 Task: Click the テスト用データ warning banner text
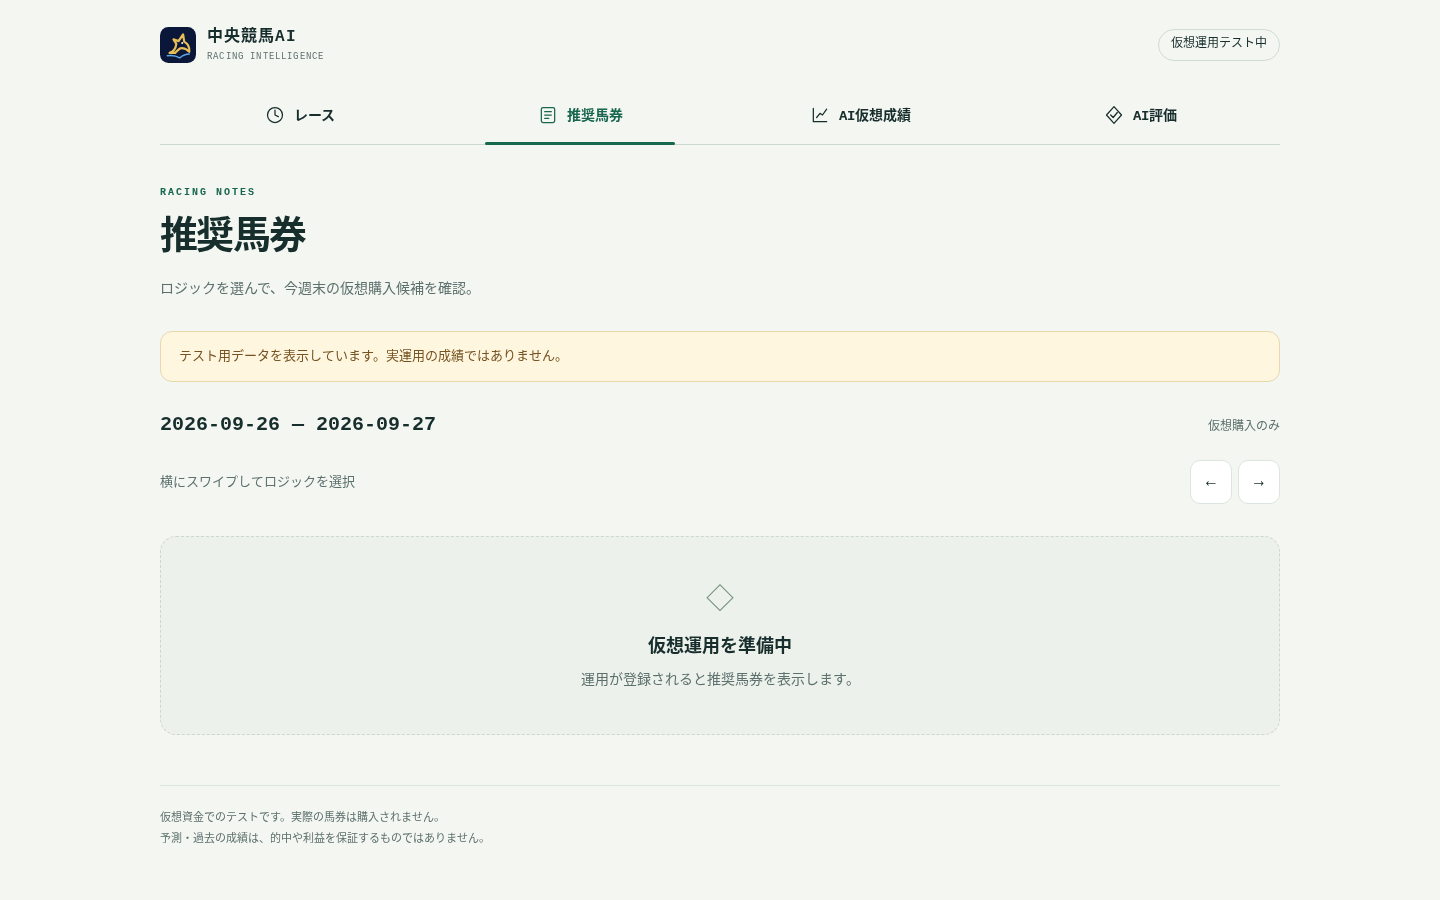click(371, 356)
